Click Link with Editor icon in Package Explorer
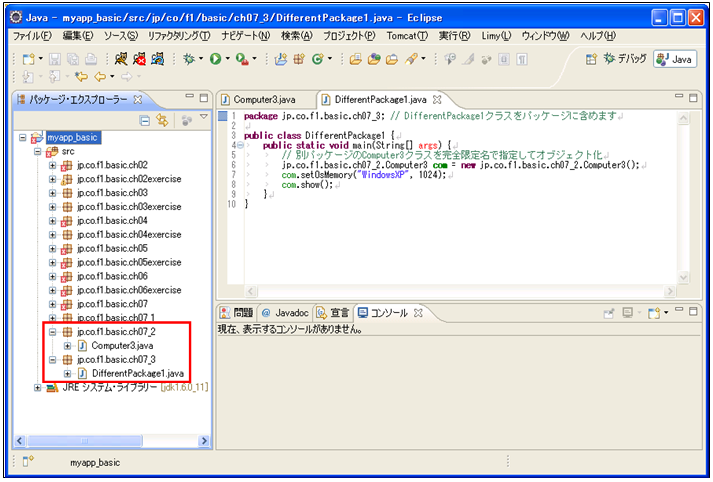Image resolution: width=713 pixels, height=482 pixels. [x=161, y=120]
